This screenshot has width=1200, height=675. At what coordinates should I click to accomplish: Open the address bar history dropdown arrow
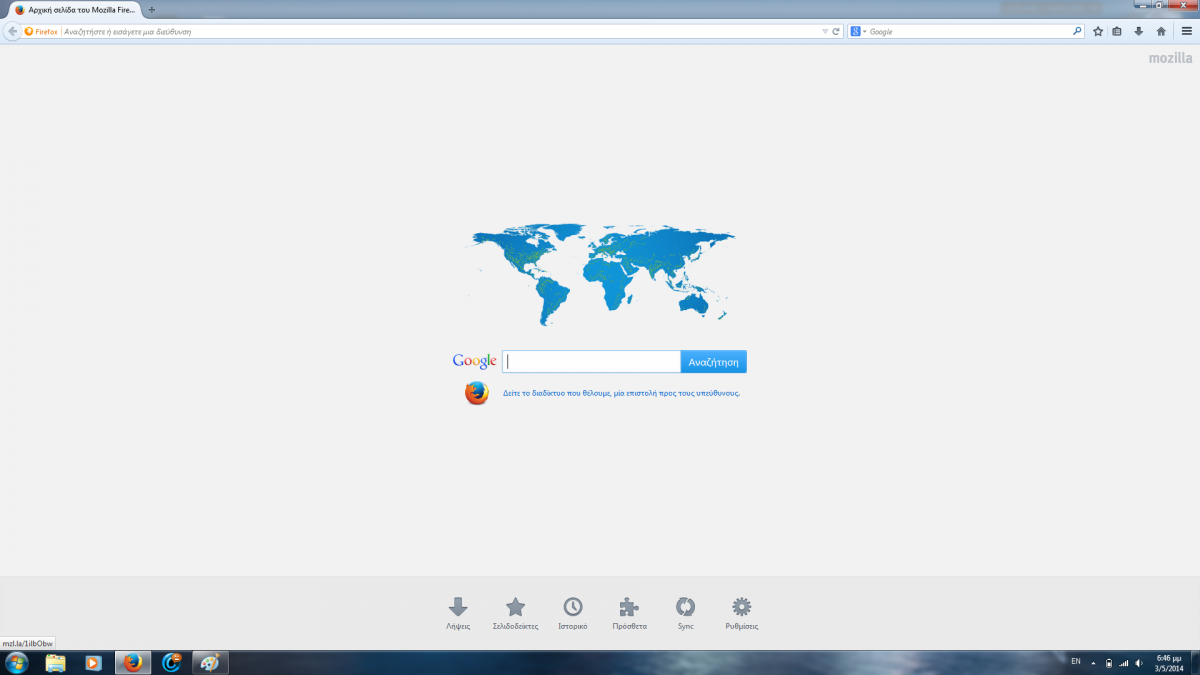pyautogui.click(x=824, y=31)
